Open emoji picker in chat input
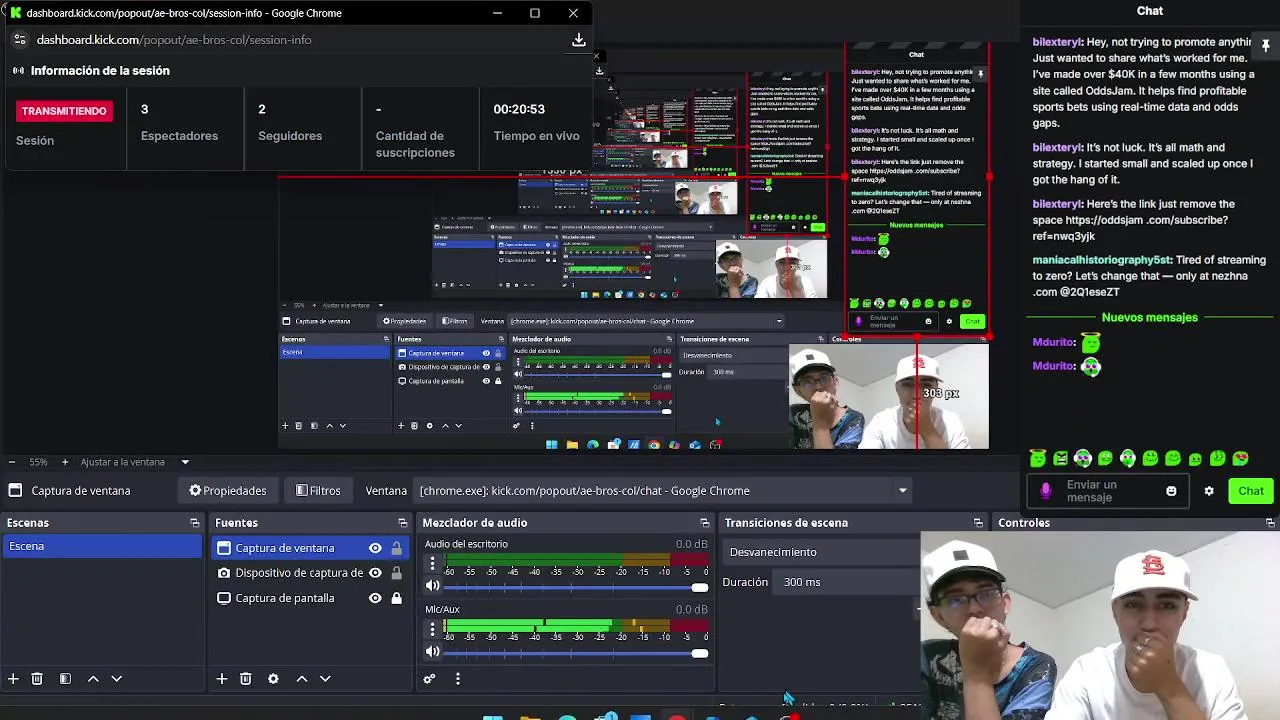This screenshot has width=1280, height=720. tap(1171, 491)
